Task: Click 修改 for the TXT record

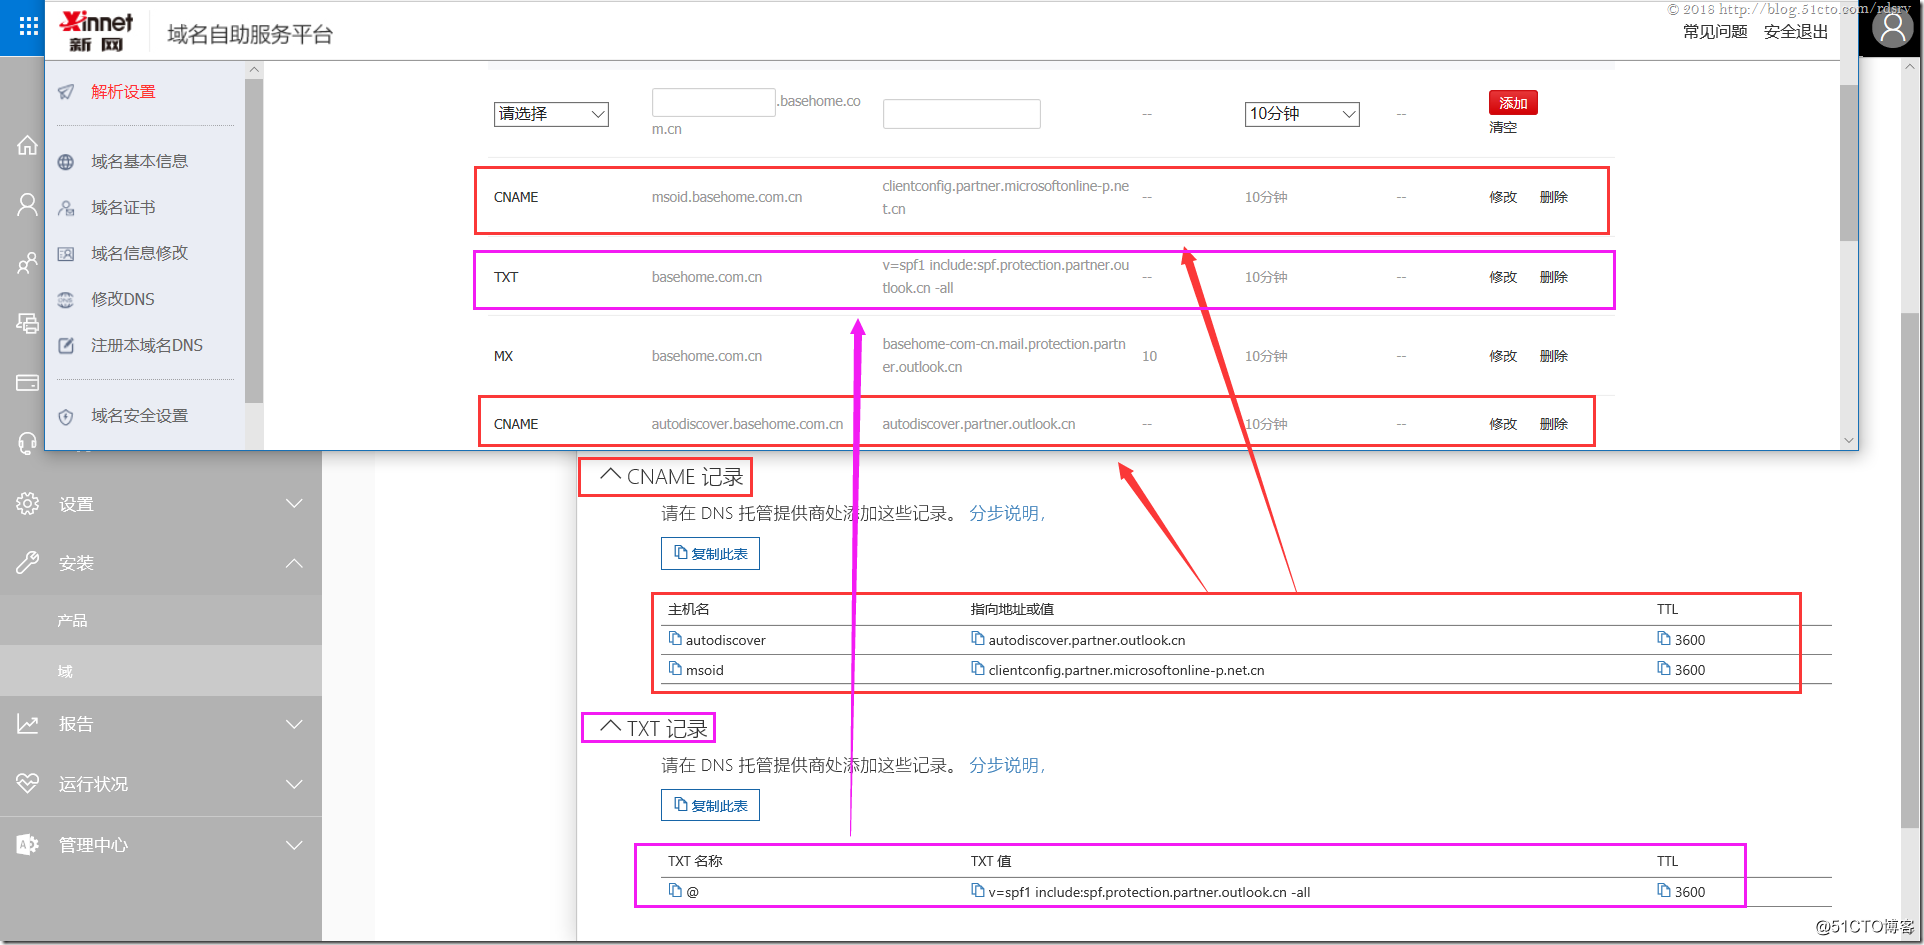Action: [x=1503, y=277]
